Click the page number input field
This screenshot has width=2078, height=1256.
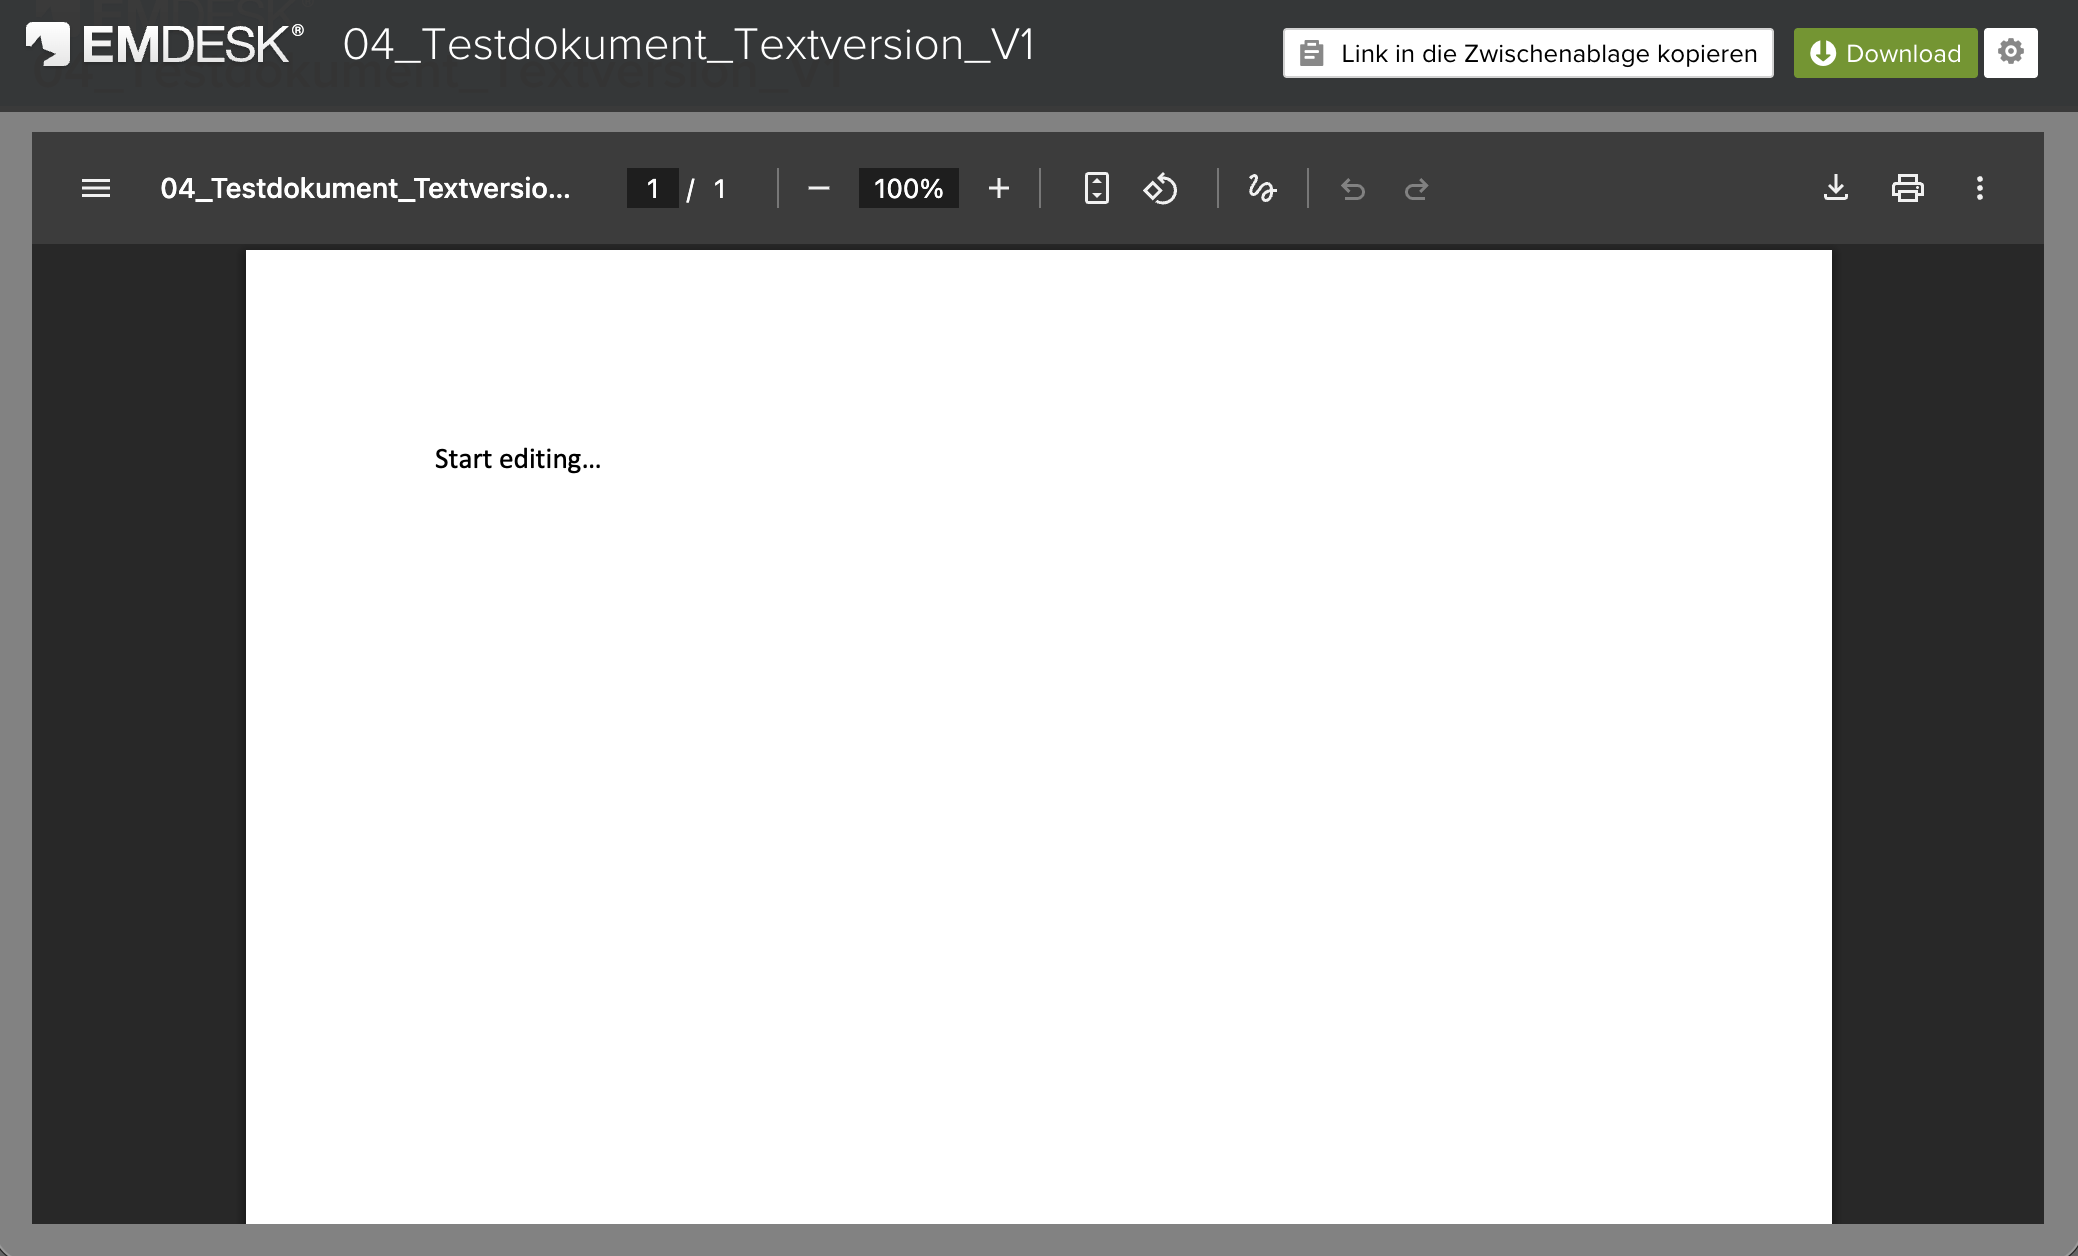click(652, 188)
